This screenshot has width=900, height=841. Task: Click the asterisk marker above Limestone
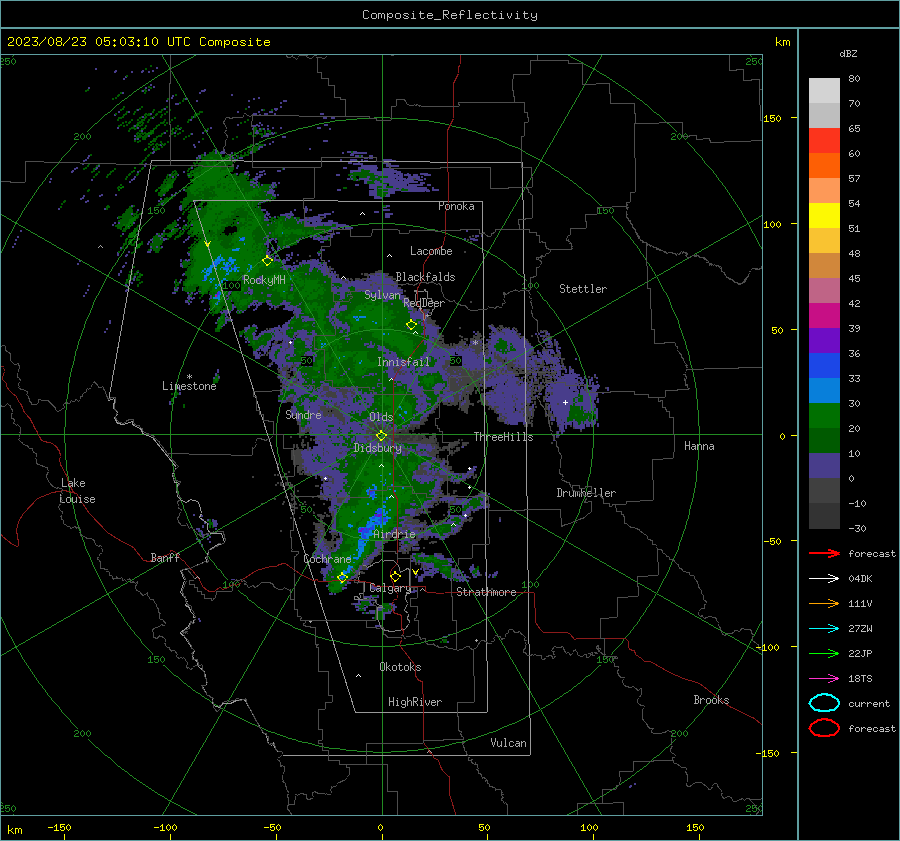[189, 377]
